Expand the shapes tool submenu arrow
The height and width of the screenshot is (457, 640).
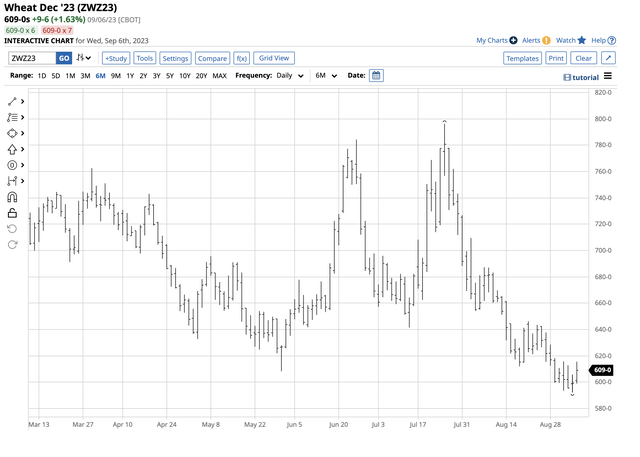22,133
